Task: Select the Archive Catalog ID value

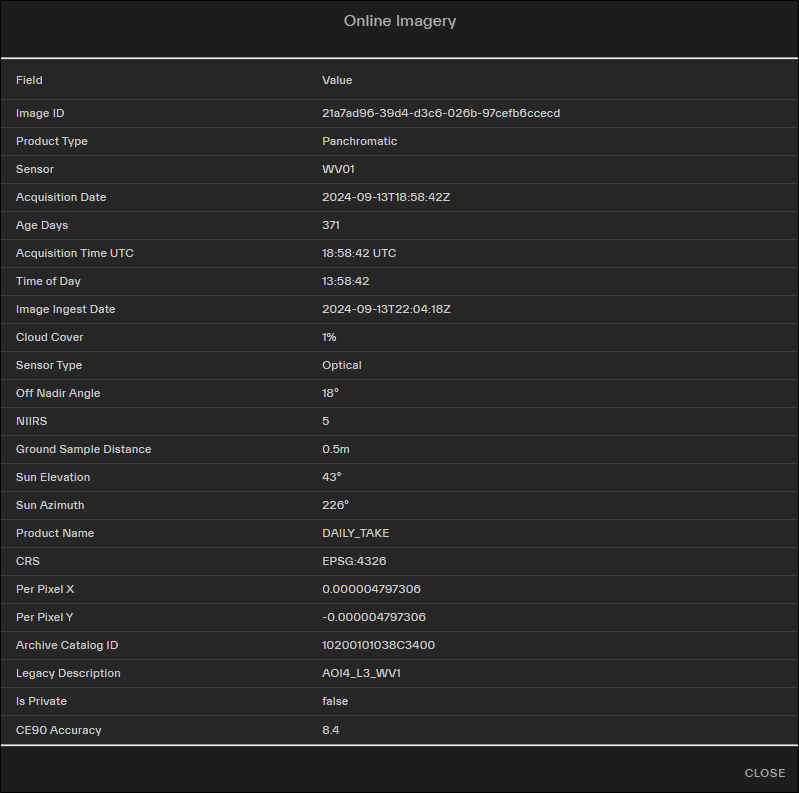Action: tap(378, 645)
